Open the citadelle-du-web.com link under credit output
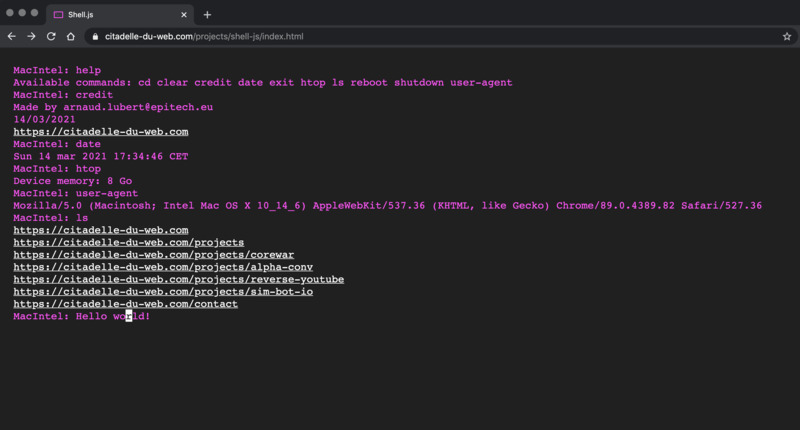Viewport: 800px width, 430px height. click(101, 132)
